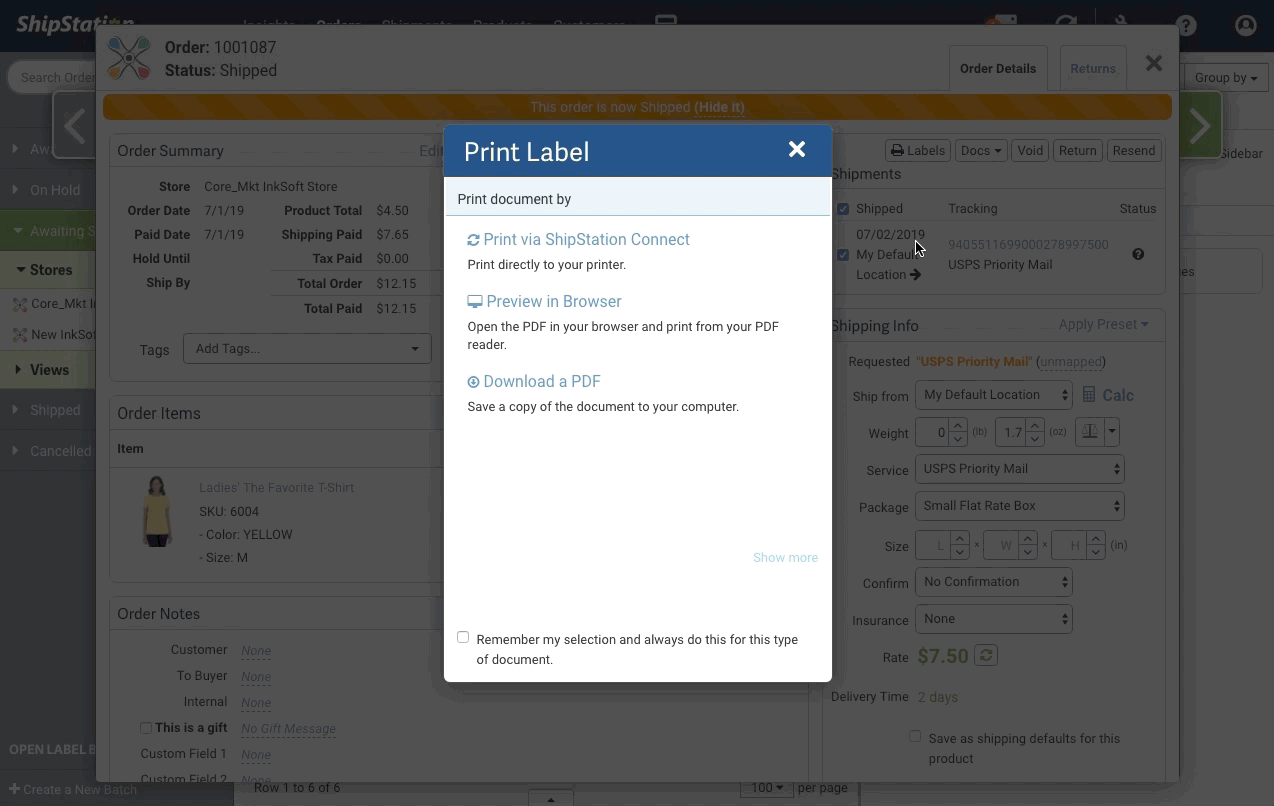Enable Remember my selection checkbox
The height and width of the screenshot is (806, 1274).
pyautogui.click(x=463, y=637)
